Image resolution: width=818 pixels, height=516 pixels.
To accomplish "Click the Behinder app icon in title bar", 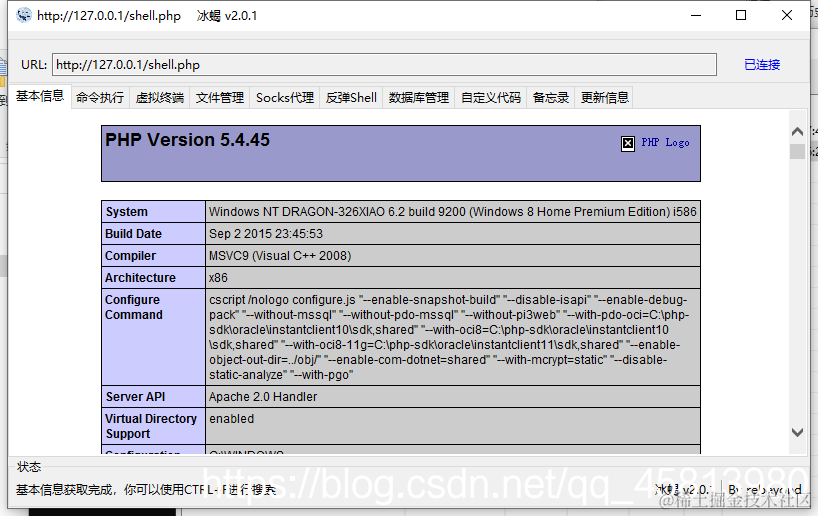I will (x=23, y=15).
